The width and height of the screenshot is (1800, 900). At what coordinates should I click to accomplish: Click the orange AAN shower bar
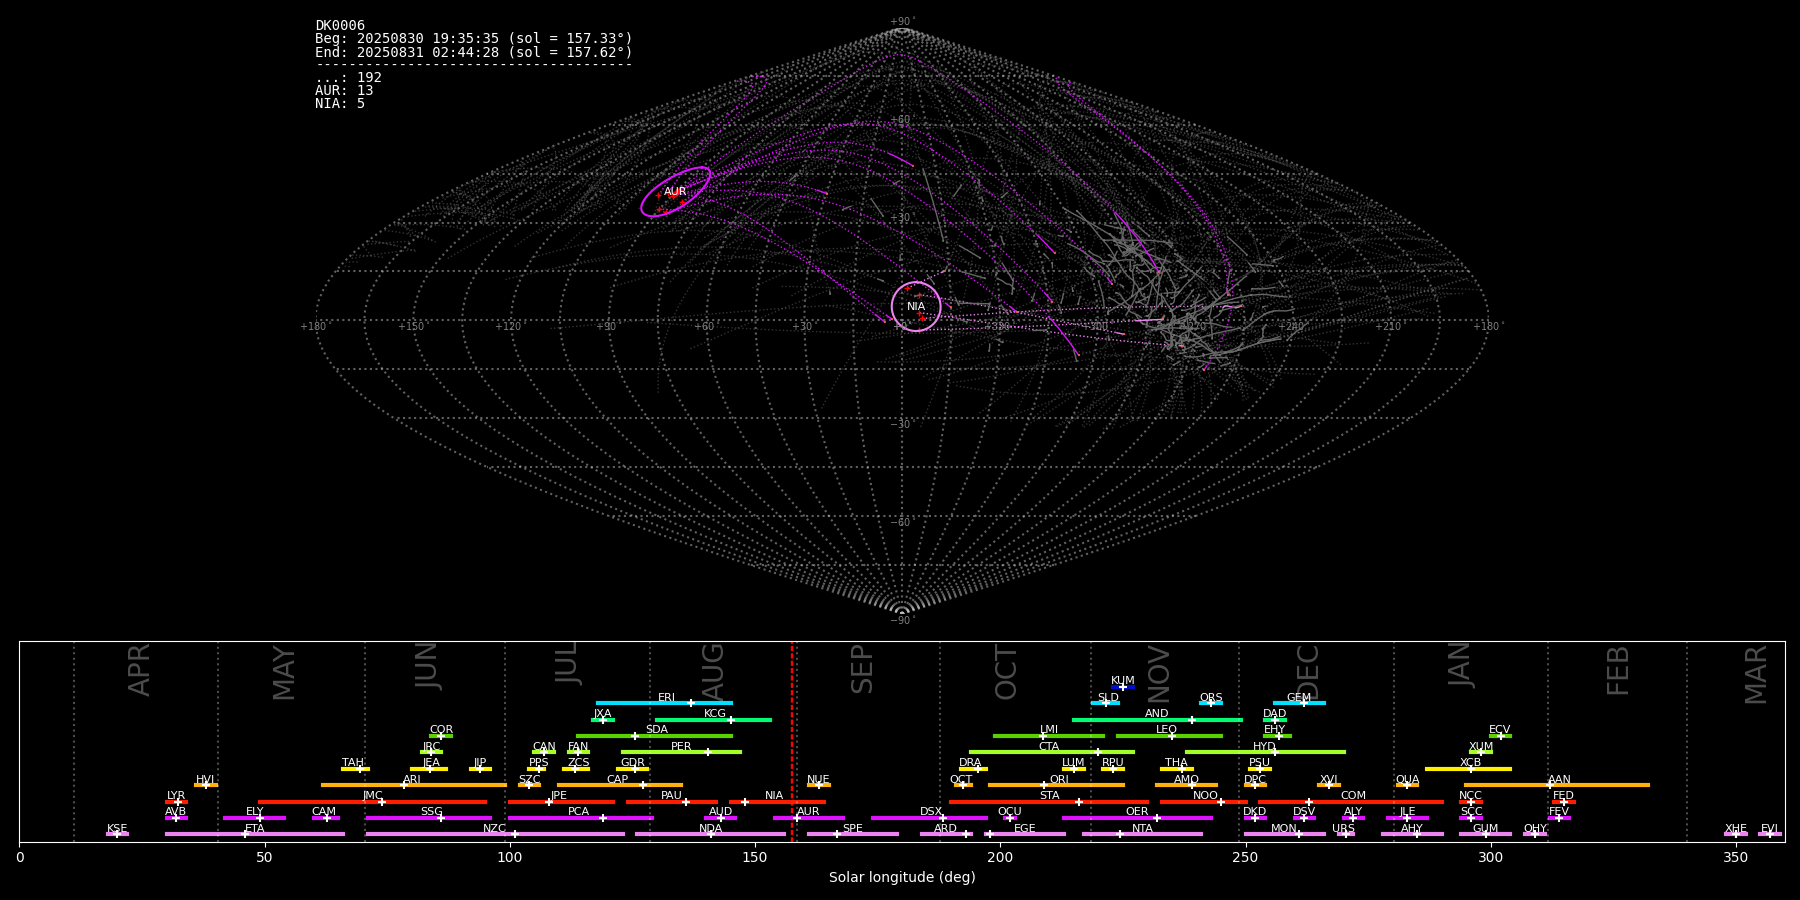coord(1557,785)
